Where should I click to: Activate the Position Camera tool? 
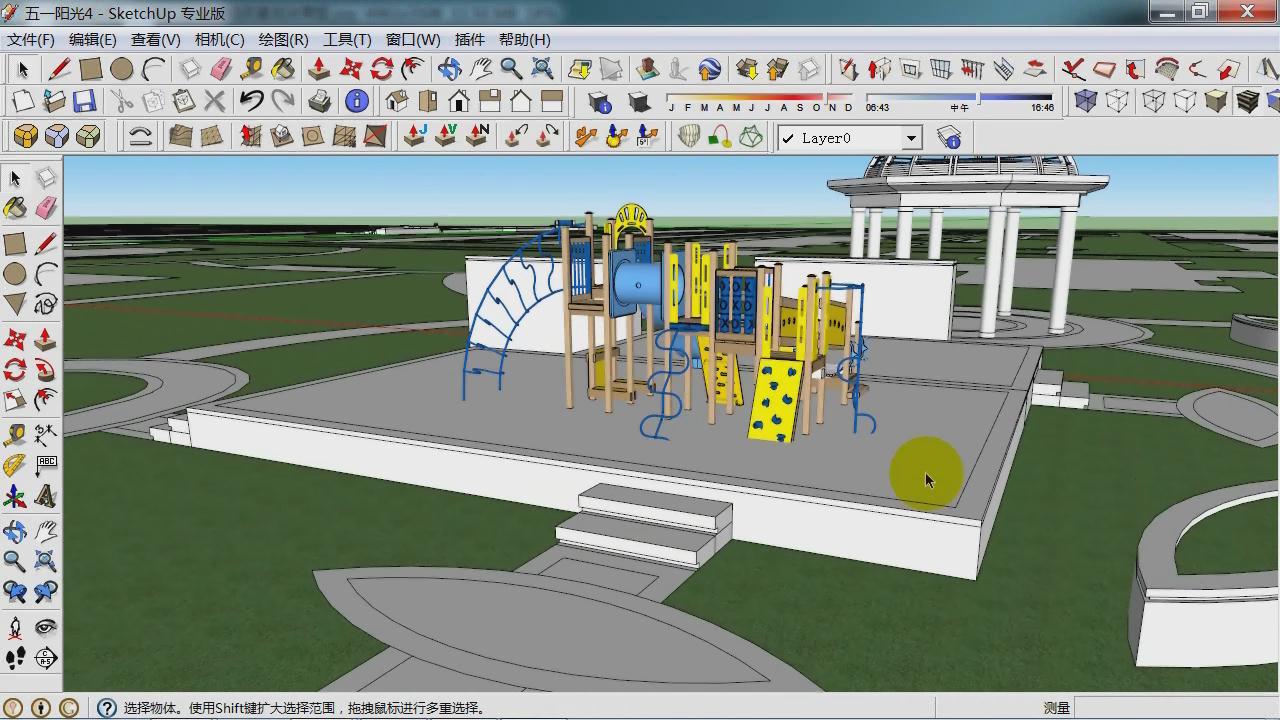(x=15, y=627)
